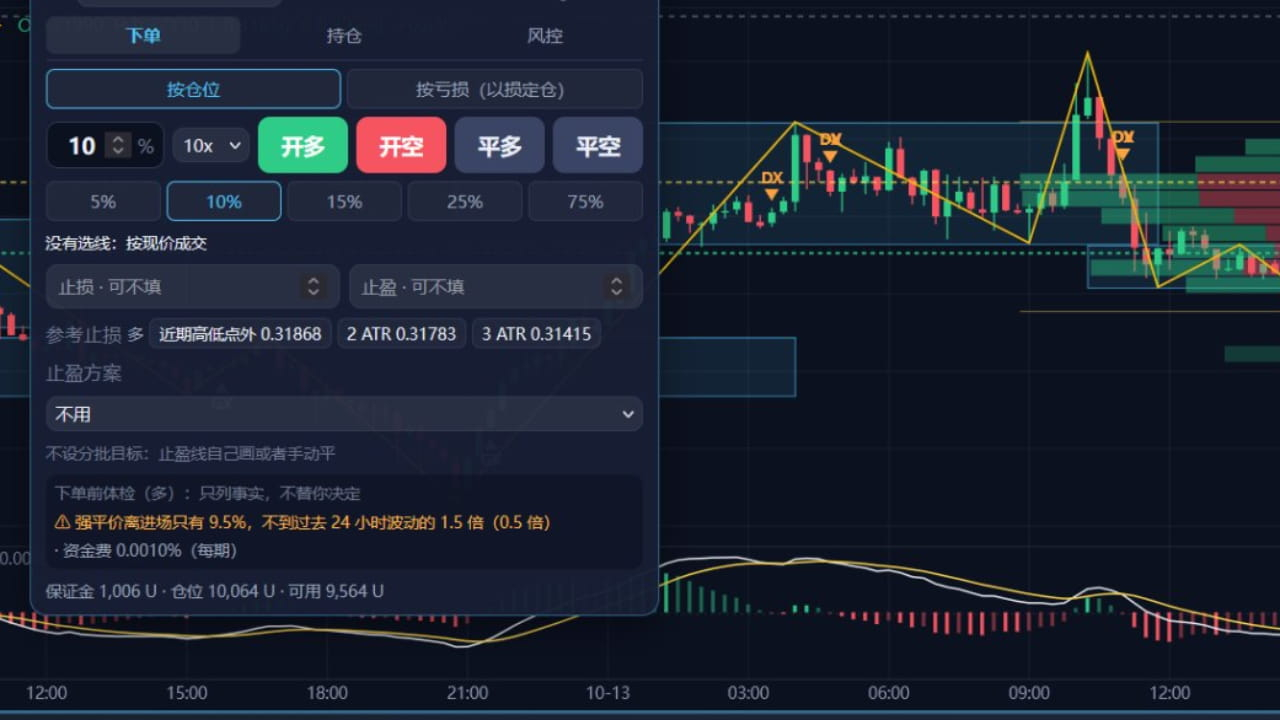Open the 风控 tab
This screenshot has height=720, width=1280.
coord(545,35)
